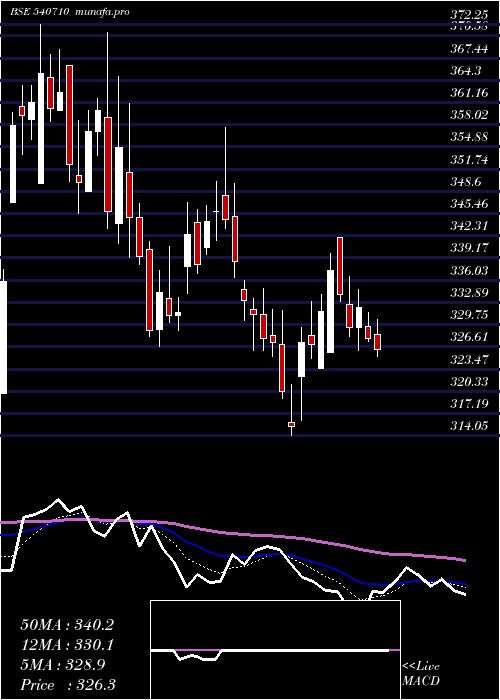Select the 354.88 price label
The width and height of the screenshot is (500, 700).
tap(469, 137)
